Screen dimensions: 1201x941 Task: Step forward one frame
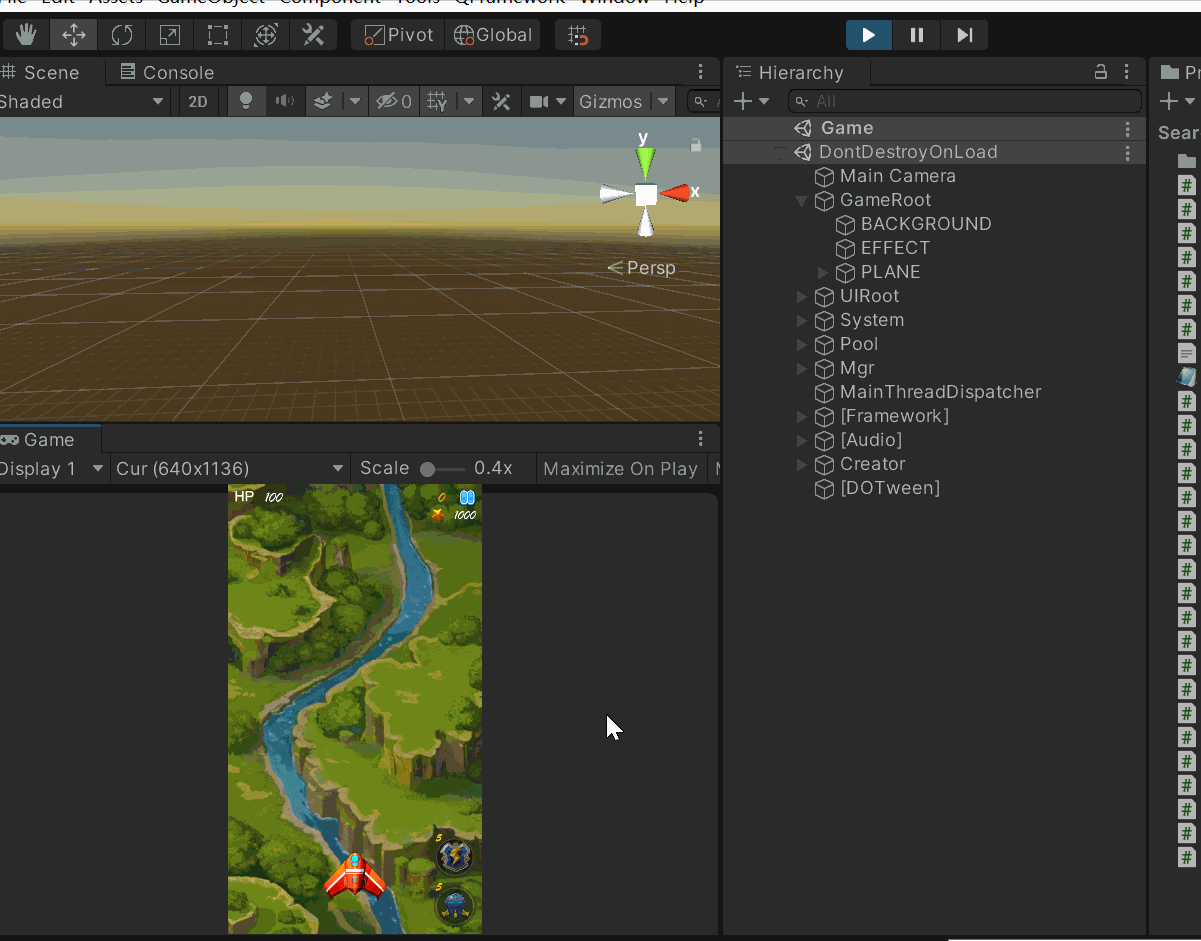[x=964, y=35]
